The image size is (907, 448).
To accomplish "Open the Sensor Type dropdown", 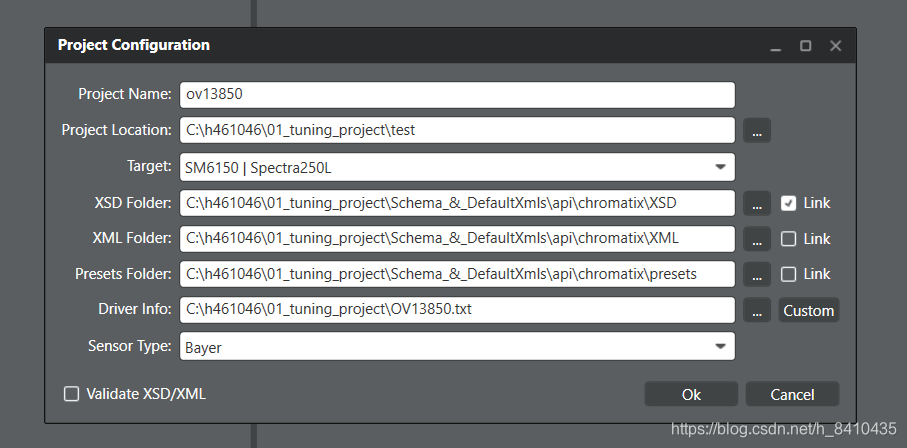I will [x=457, y=346].
